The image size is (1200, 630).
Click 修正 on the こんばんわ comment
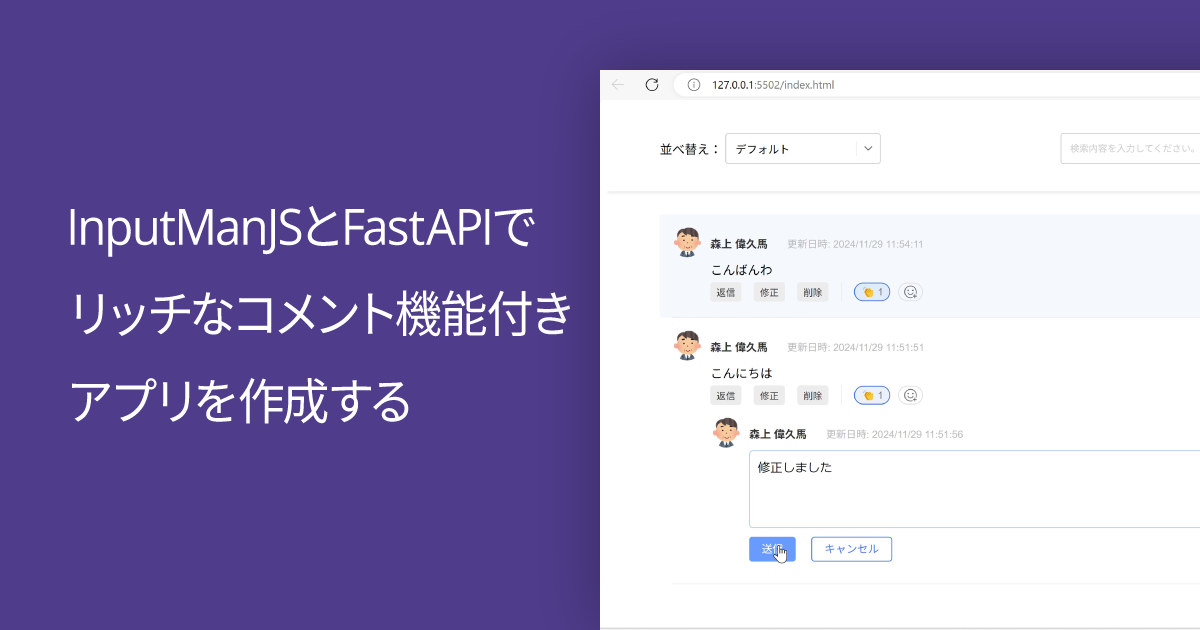[769, 291]
